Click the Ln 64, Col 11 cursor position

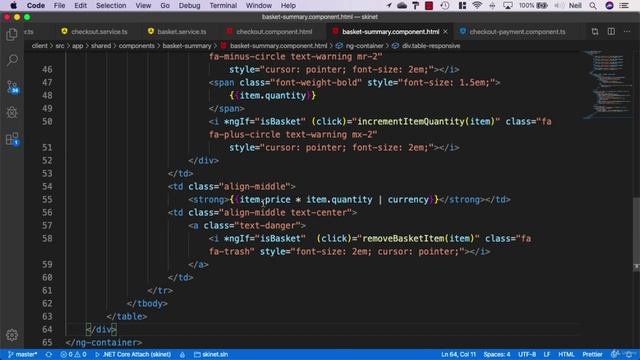pyautogui.click(x=458, y=354)
